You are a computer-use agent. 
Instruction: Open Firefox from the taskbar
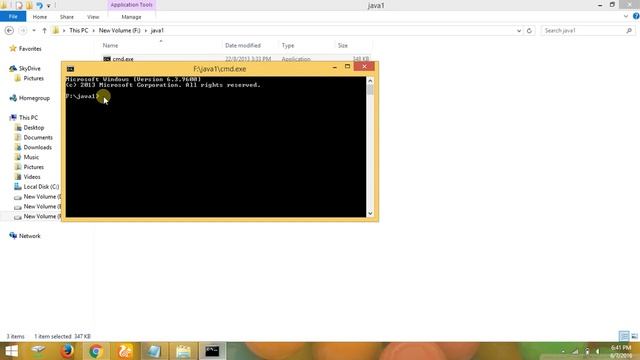[x=67, y=351]
